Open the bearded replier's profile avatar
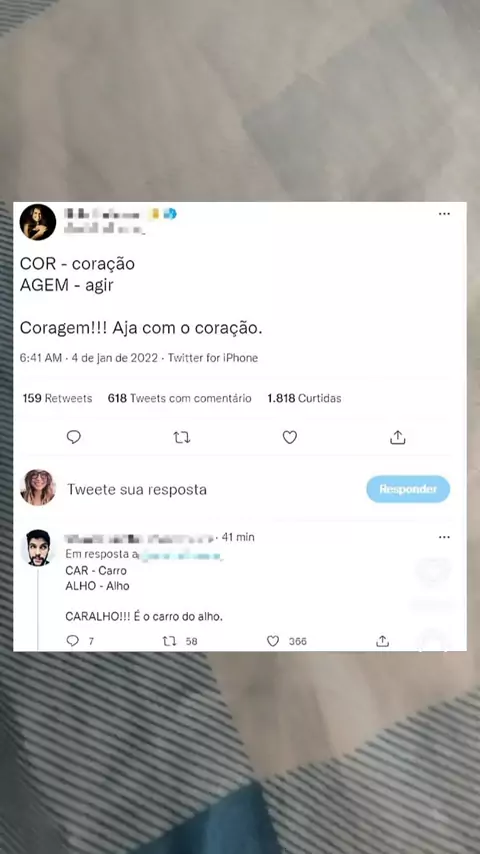 pyautogui.click(x=38, y=547)
